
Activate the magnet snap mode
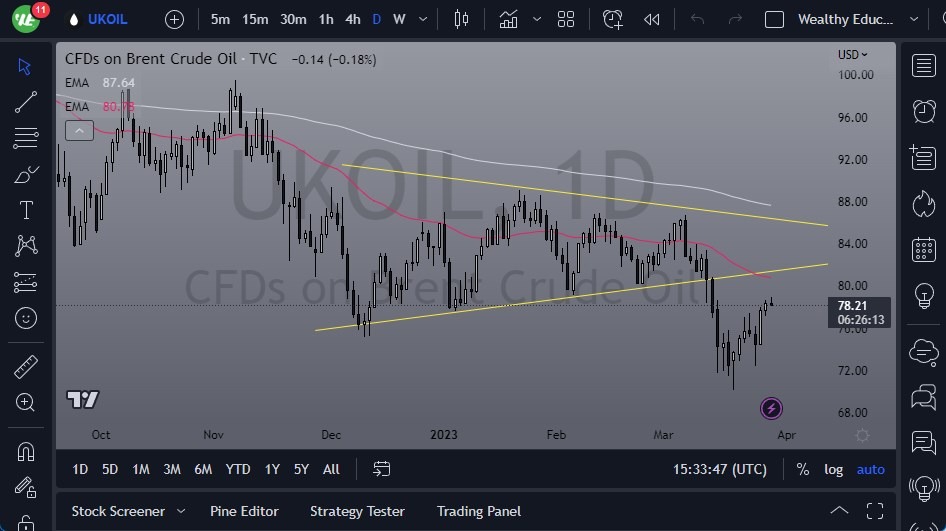pos(26,452)
